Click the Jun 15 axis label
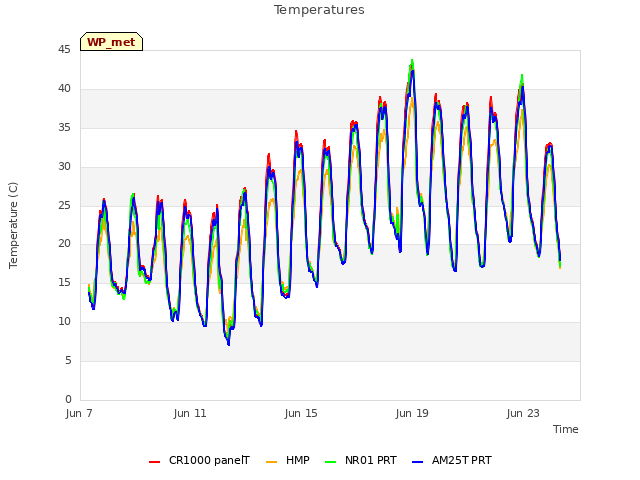 (301, 413)
